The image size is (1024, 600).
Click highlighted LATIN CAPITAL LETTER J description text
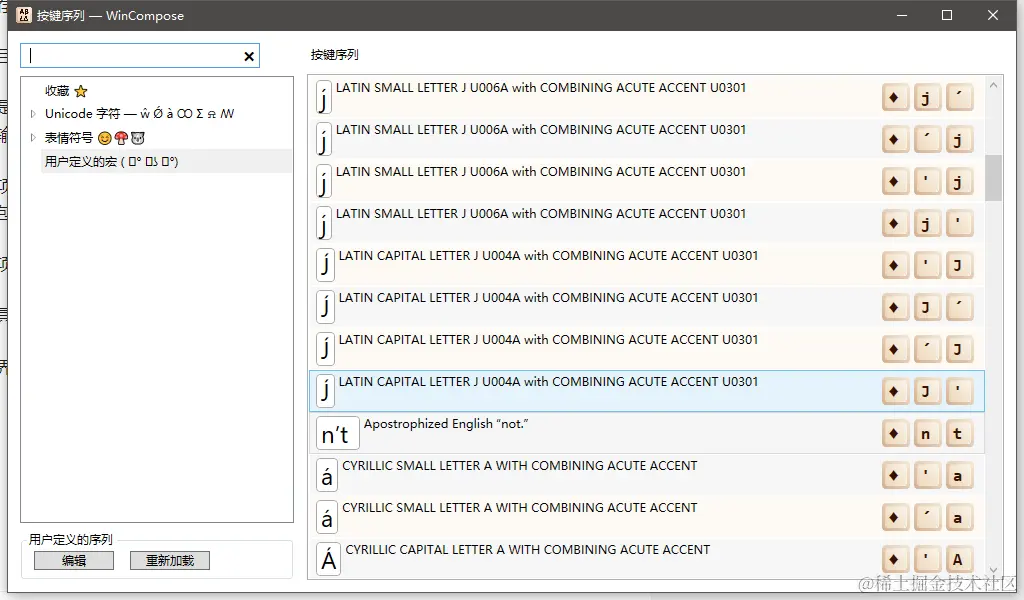click(x=548, y=382)
